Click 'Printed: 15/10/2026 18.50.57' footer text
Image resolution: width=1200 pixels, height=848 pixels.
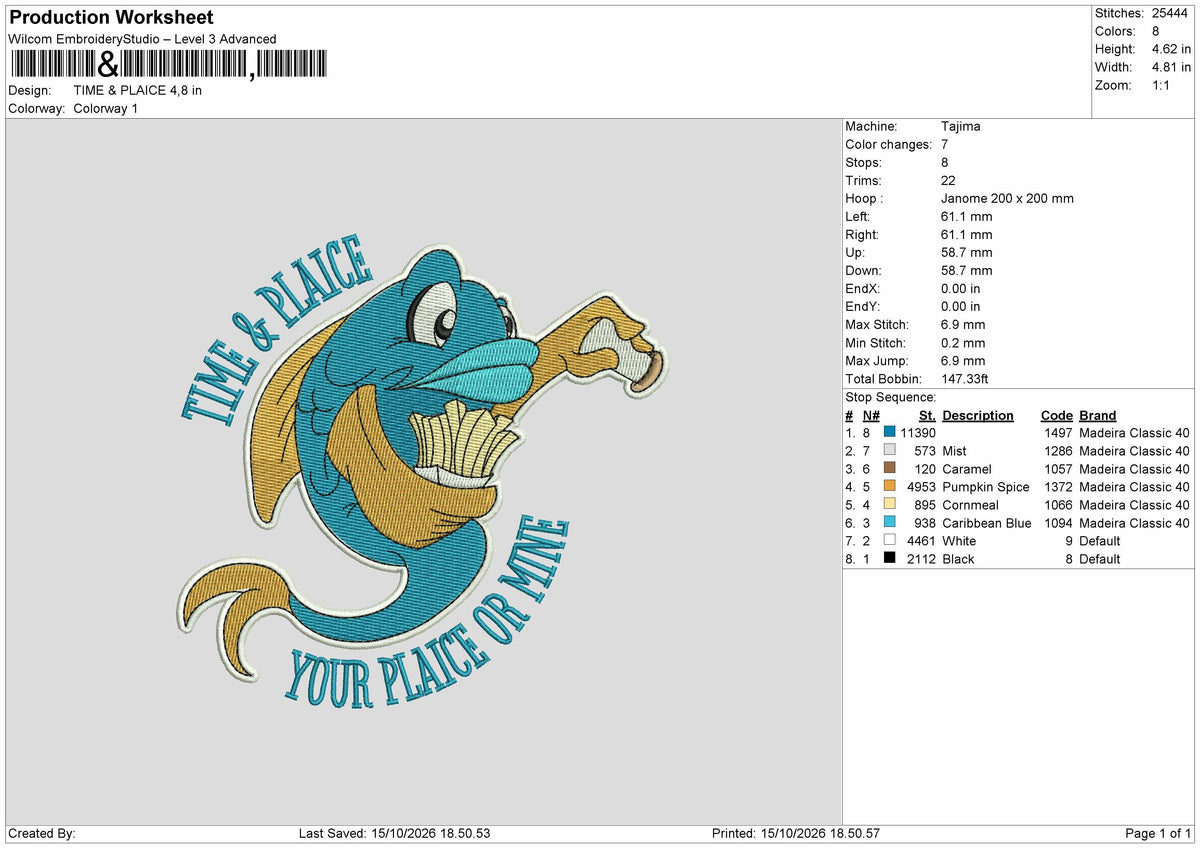coord(795,833)
